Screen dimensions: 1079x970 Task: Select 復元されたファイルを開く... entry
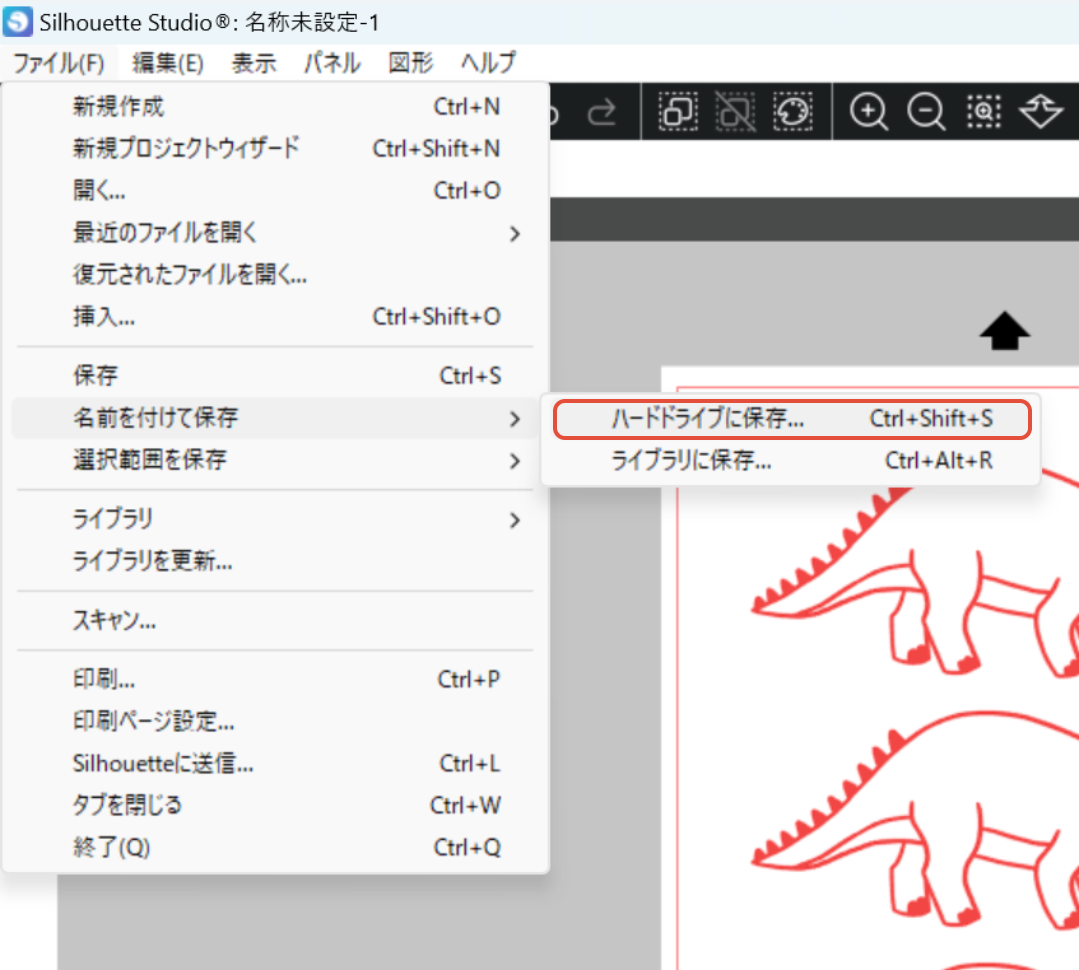point(275,275)
